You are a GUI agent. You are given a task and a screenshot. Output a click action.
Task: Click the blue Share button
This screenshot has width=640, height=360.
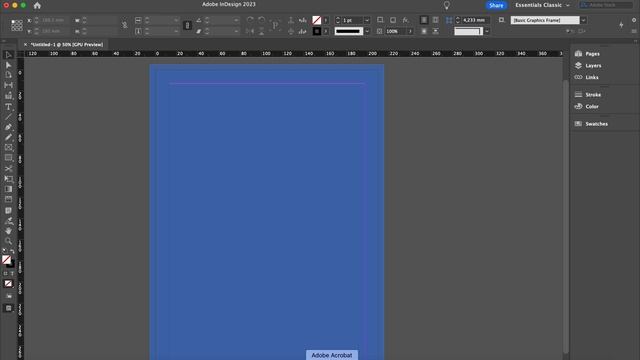click(496, 5)
